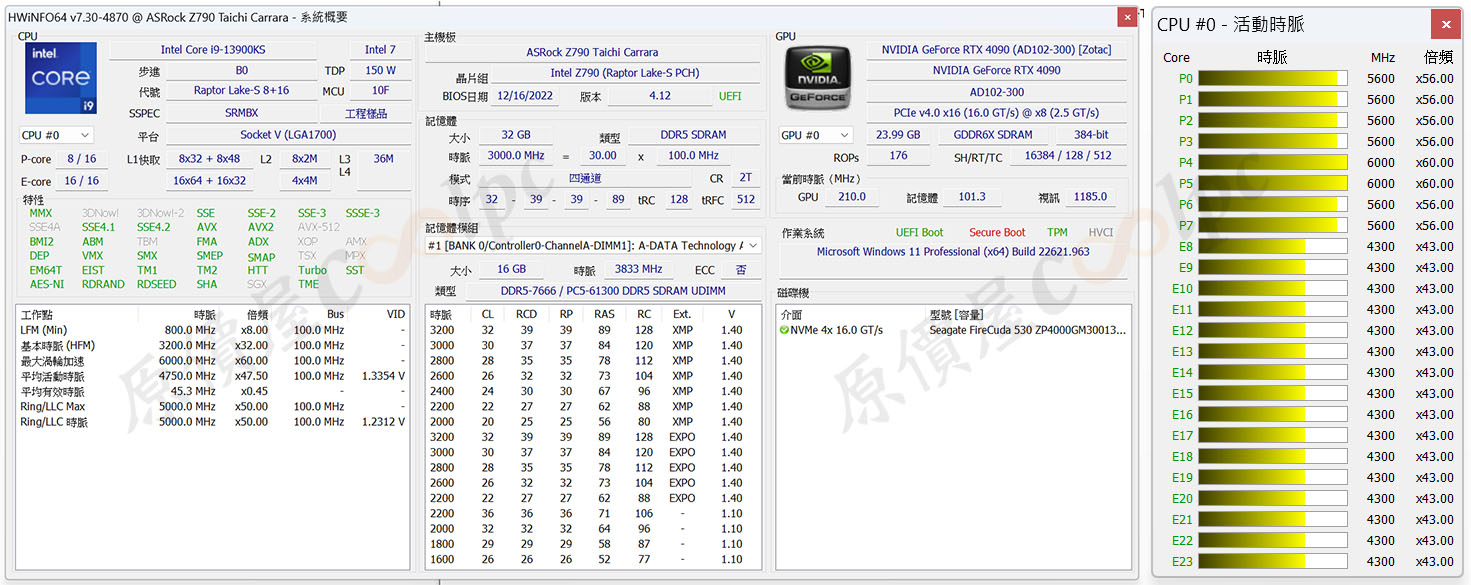Click the green NVMe drive status icon
Screen dimensions: 1471x585
pyautogui.click(x=785, y=330)
